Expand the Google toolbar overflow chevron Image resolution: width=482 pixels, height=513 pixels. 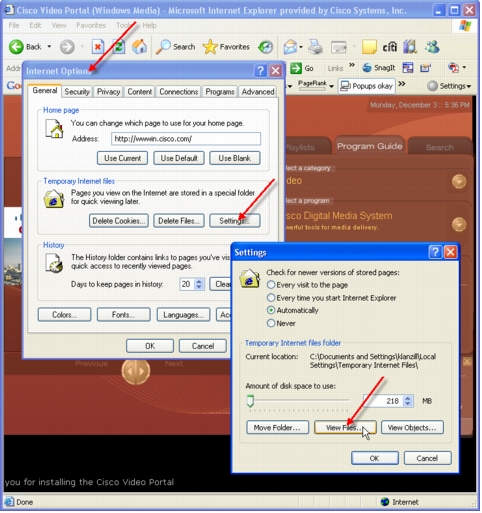[402, 84]
